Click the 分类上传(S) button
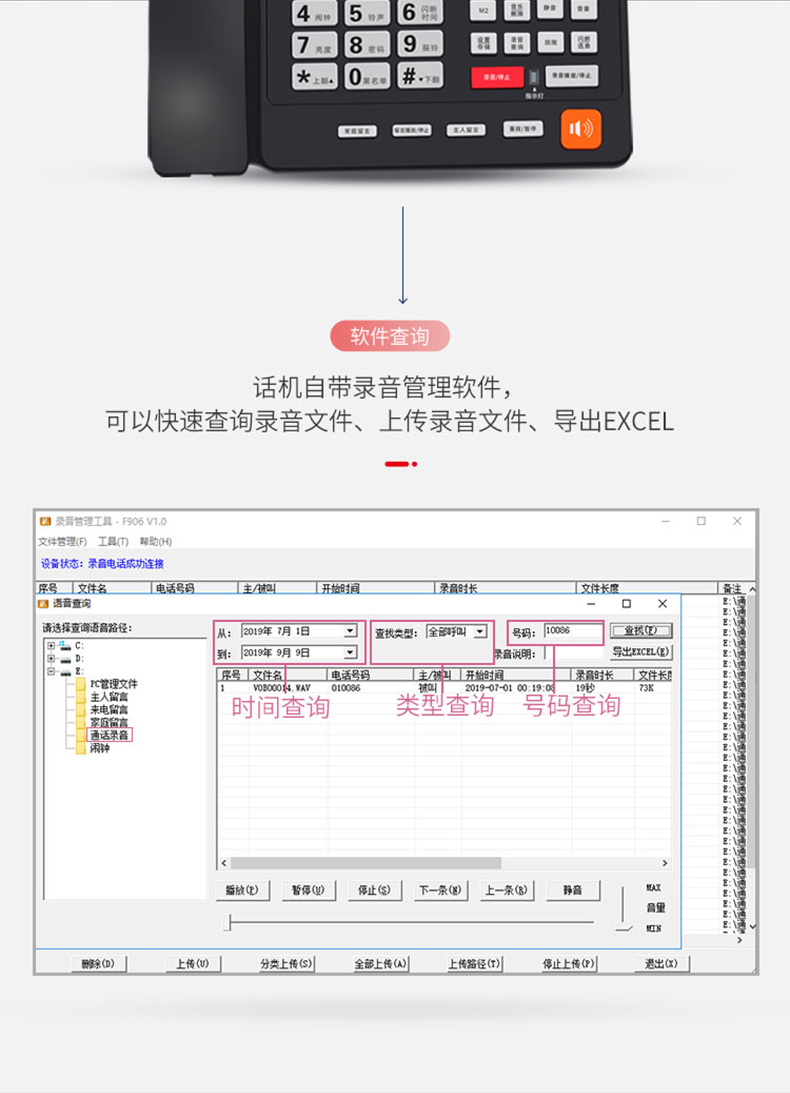The height and width of the screenshot is (1093, 790). pos(287,964)
